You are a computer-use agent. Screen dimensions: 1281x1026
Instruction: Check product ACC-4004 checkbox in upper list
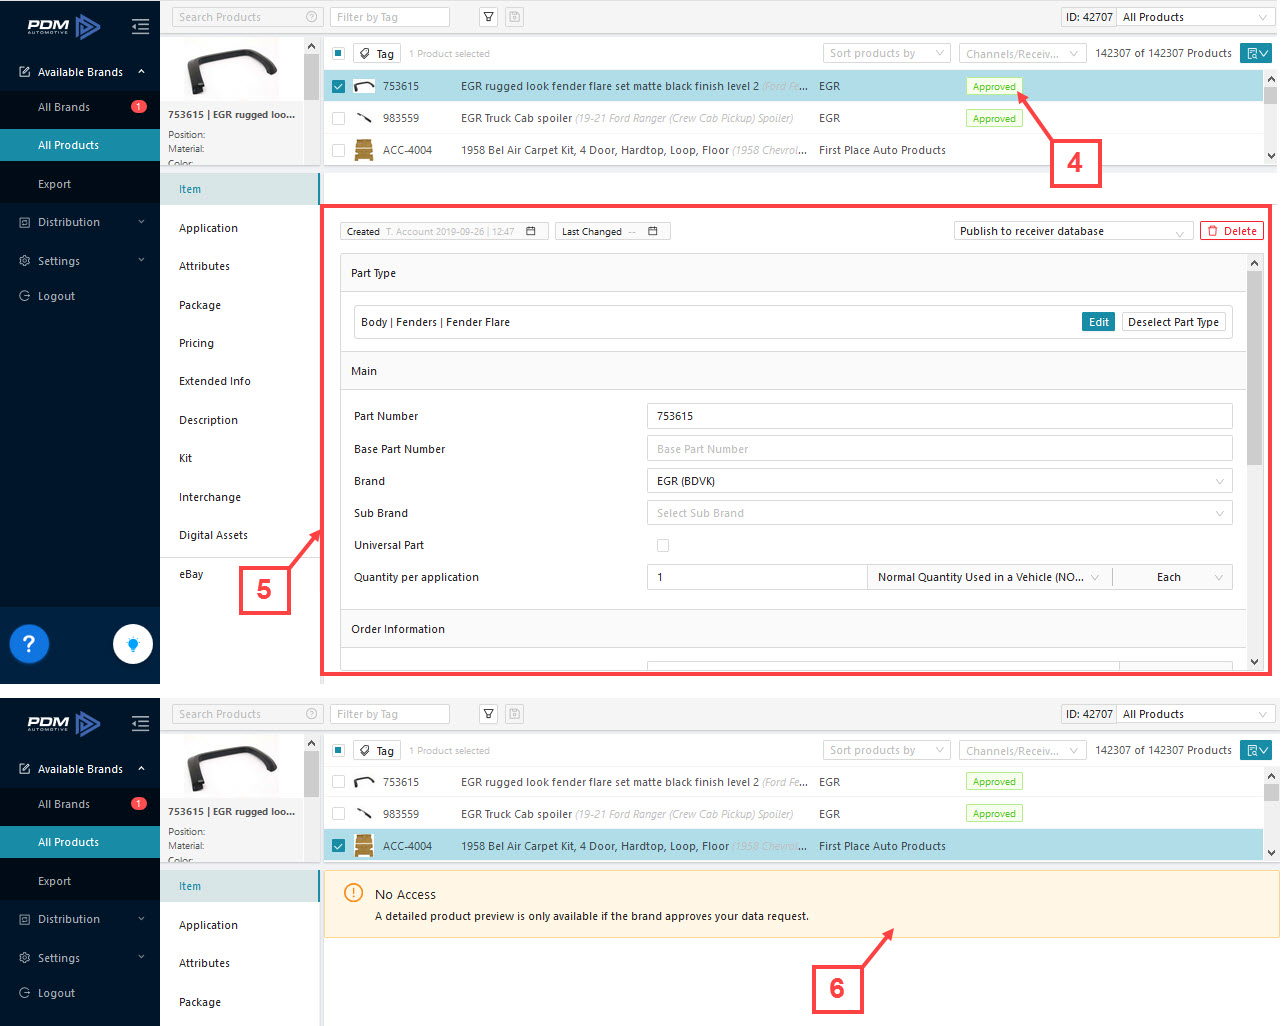[x=338, y=150]
